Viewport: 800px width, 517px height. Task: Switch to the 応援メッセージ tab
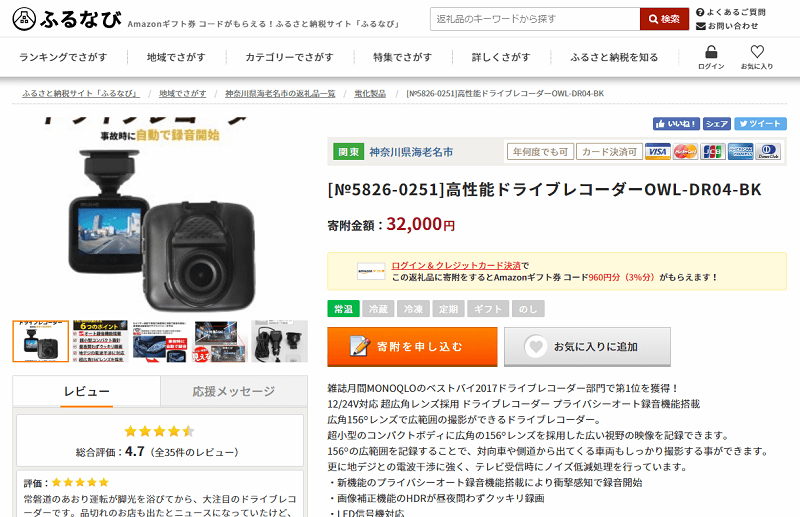[234, 391]
